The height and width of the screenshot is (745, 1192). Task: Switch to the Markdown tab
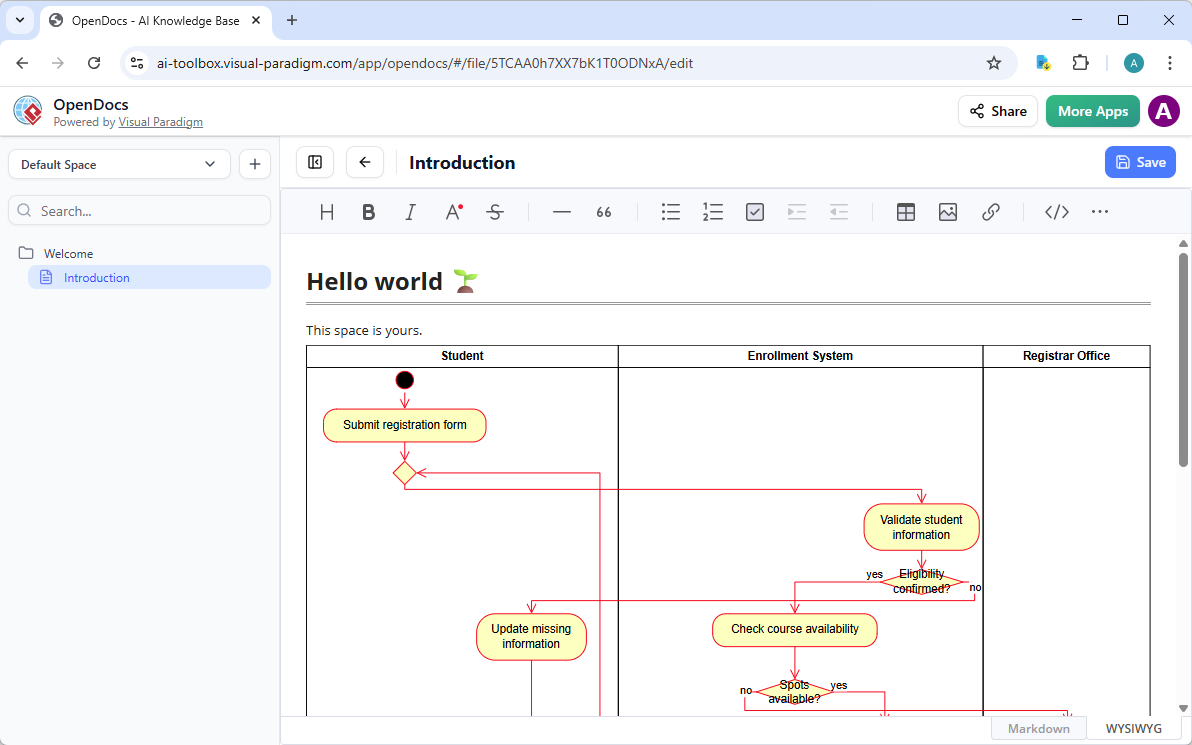(1038, 727)
